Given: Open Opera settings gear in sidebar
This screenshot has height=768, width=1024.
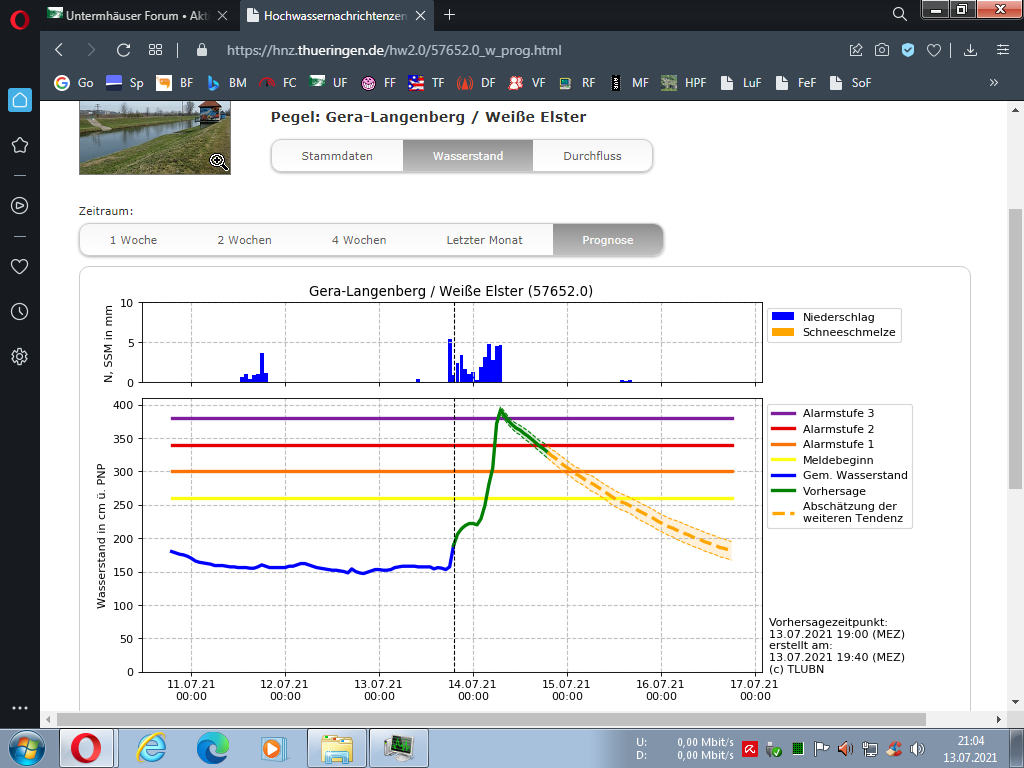Looking at the screenshot, I should (x=19, y=356).
